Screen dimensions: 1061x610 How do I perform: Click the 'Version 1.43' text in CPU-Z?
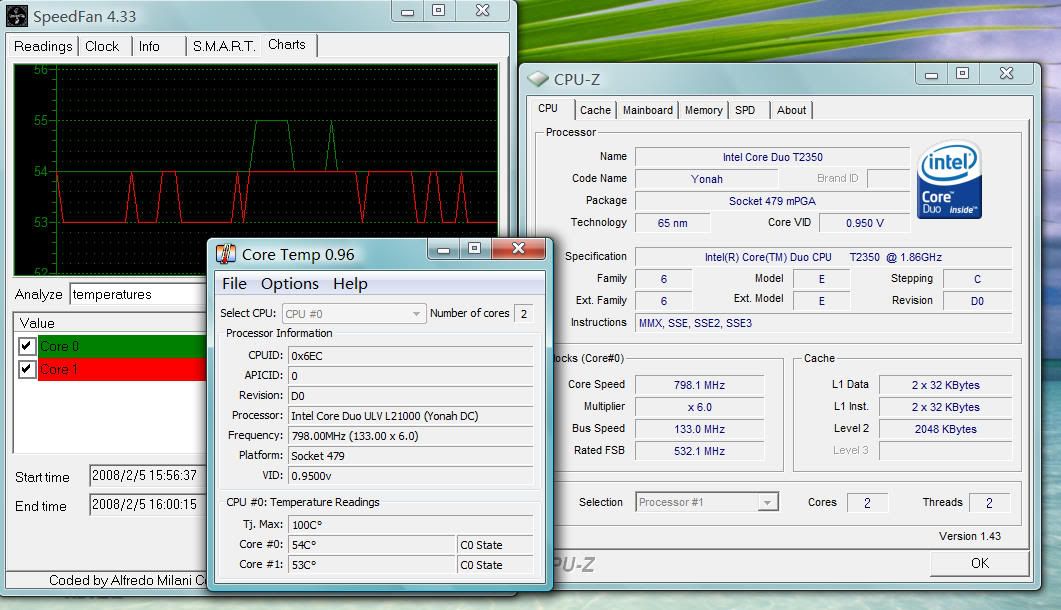point(970,536)
